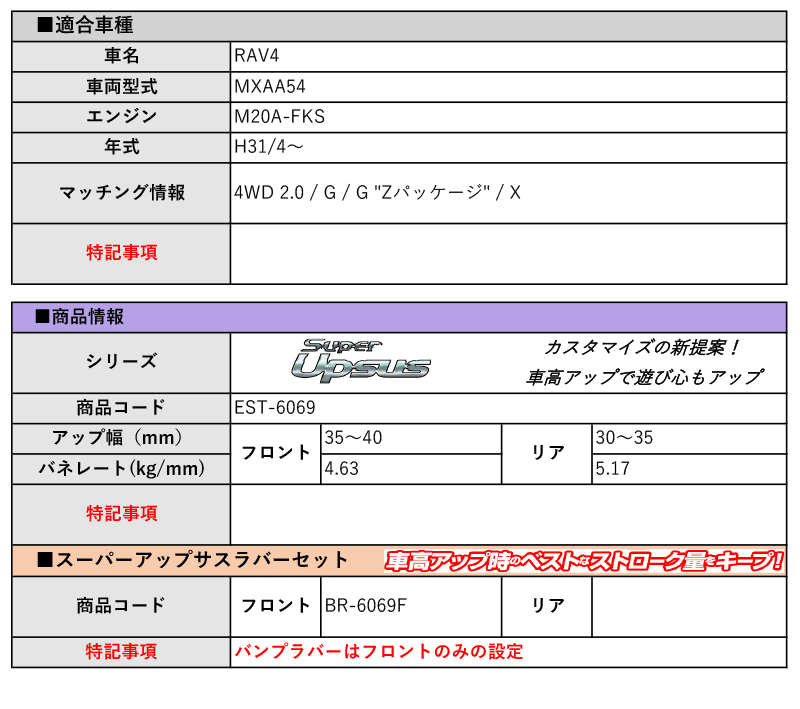The image size is (800, 709).
Task: Select the 車名 label cell
Action: (x=121, y=56)
